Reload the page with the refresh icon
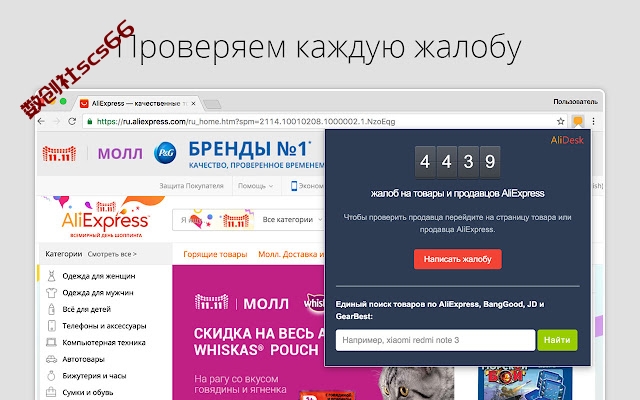The image size is (640, 400). (x=72, y=121)
